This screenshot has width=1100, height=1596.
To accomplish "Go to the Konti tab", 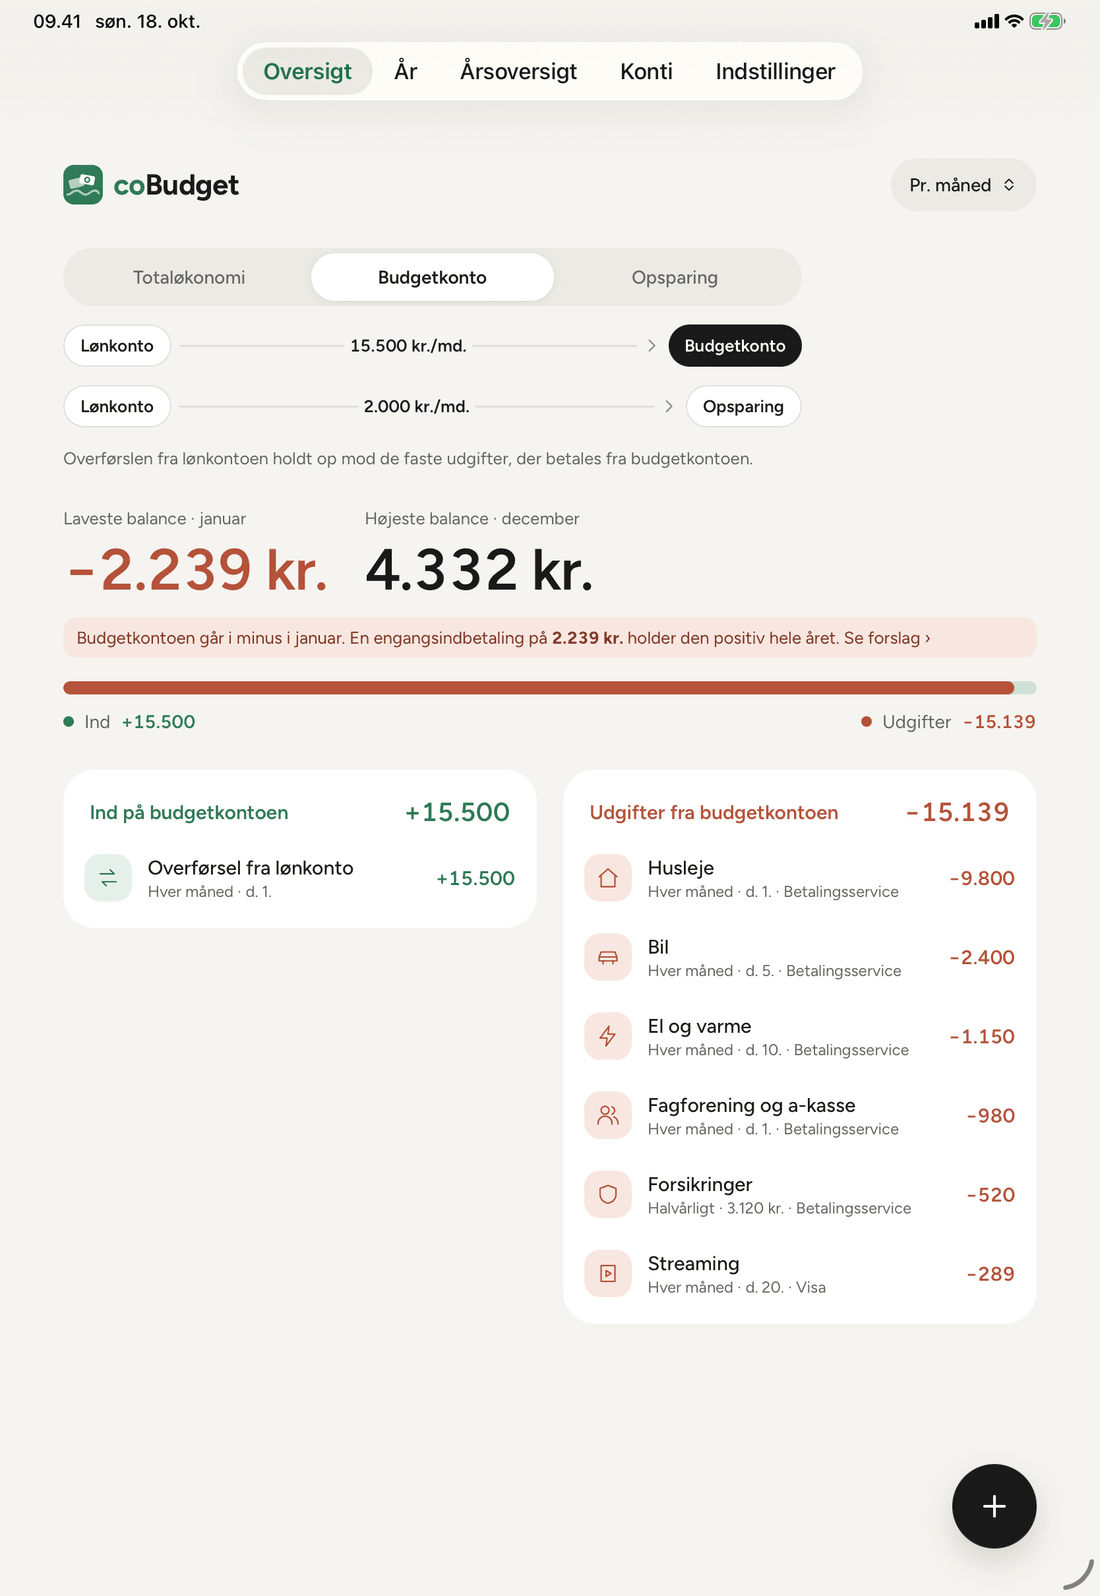I will click(x=646, y=71).
